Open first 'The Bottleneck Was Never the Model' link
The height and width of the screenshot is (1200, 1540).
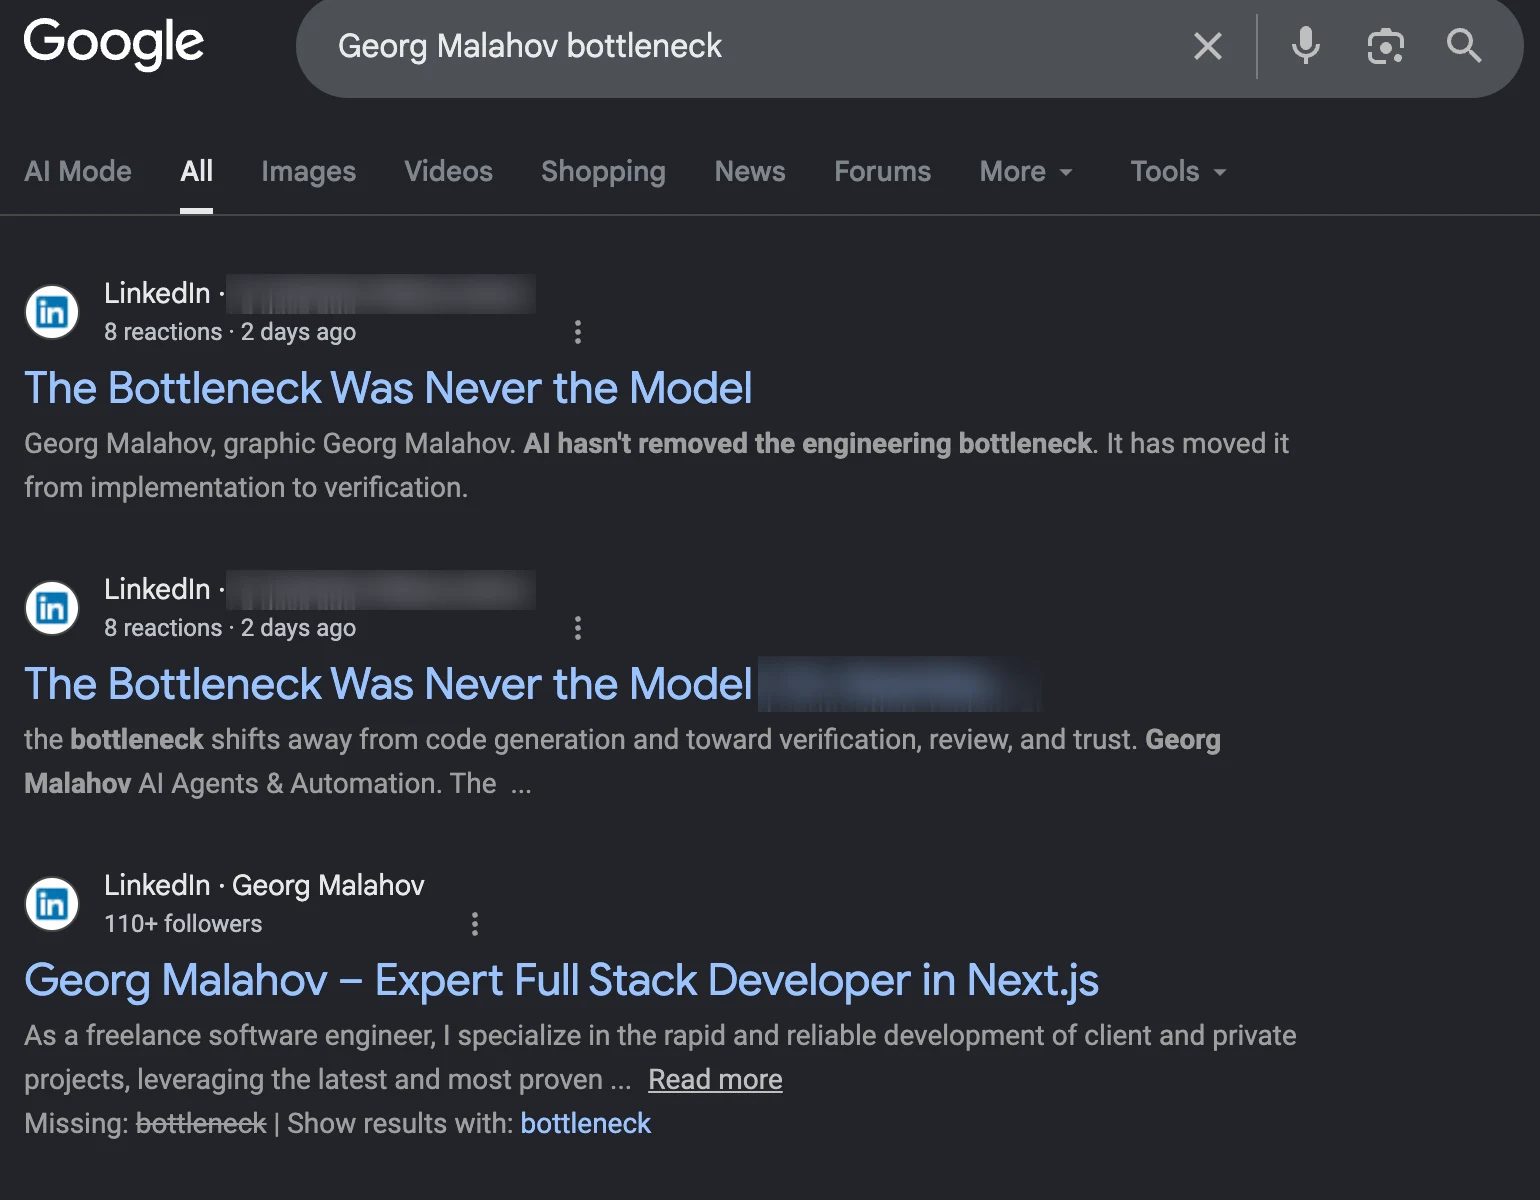coord(388,388)
